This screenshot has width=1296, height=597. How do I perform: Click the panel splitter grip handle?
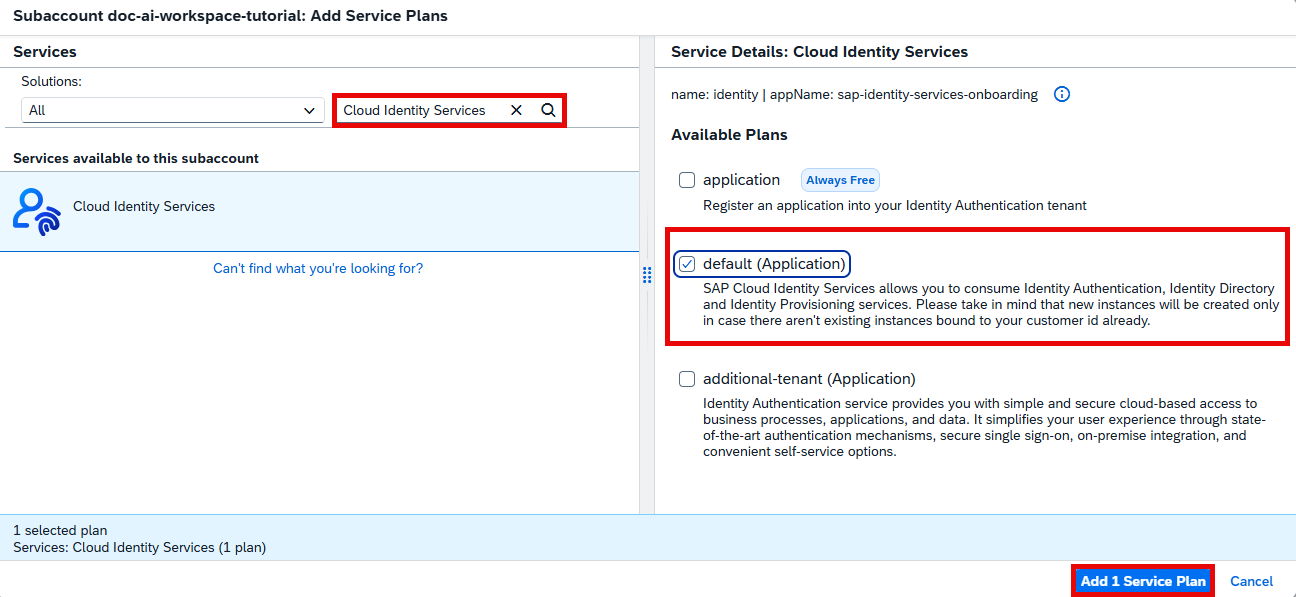click(647, 275)
